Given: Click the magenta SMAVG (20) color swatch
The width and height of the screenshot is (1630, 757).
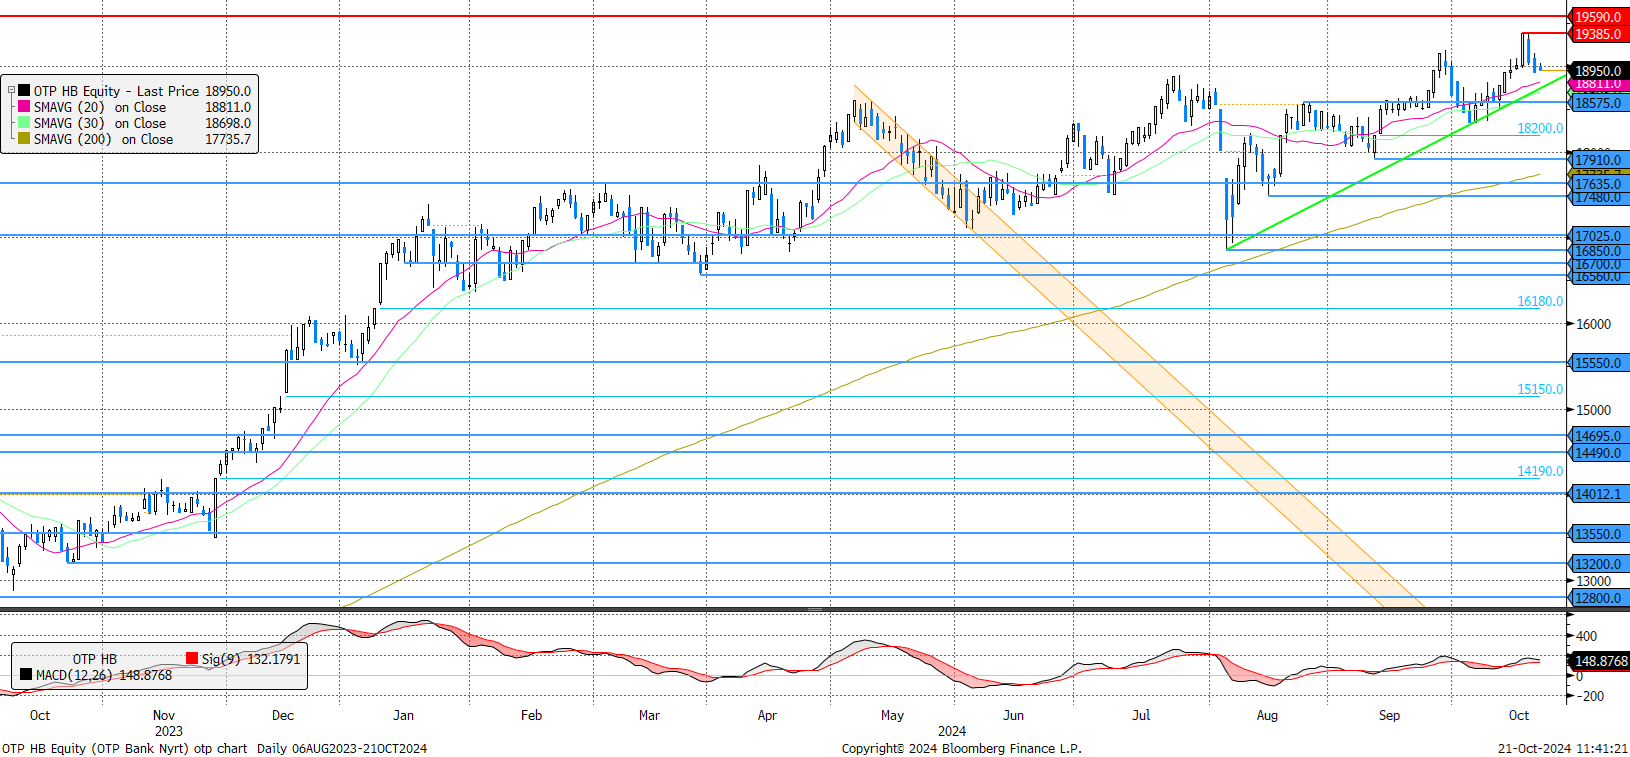Looking at the screenshot, I should point(24,107).
